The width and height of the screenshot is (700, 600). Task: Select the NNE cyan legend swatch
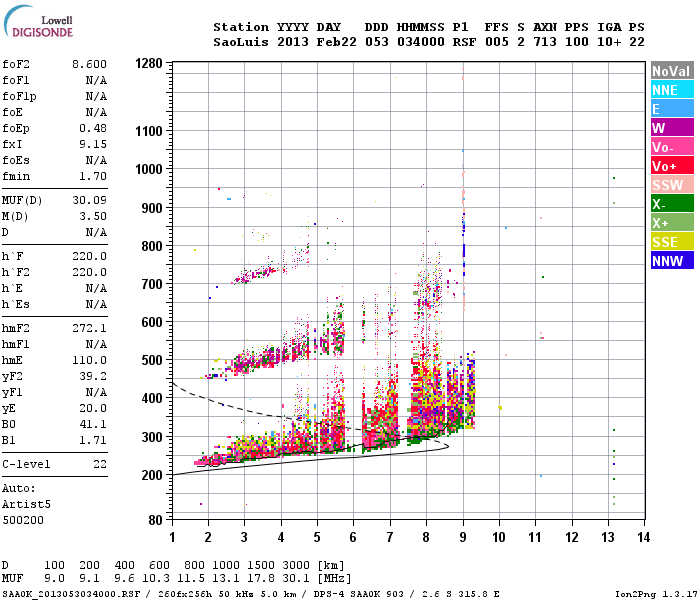[672, 90]
